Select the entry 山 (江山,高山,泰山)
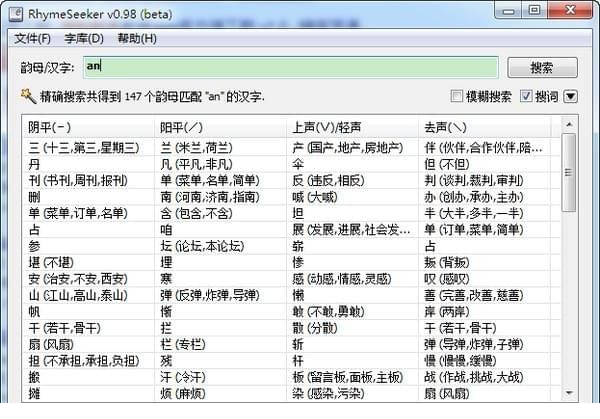 (78, 295)
